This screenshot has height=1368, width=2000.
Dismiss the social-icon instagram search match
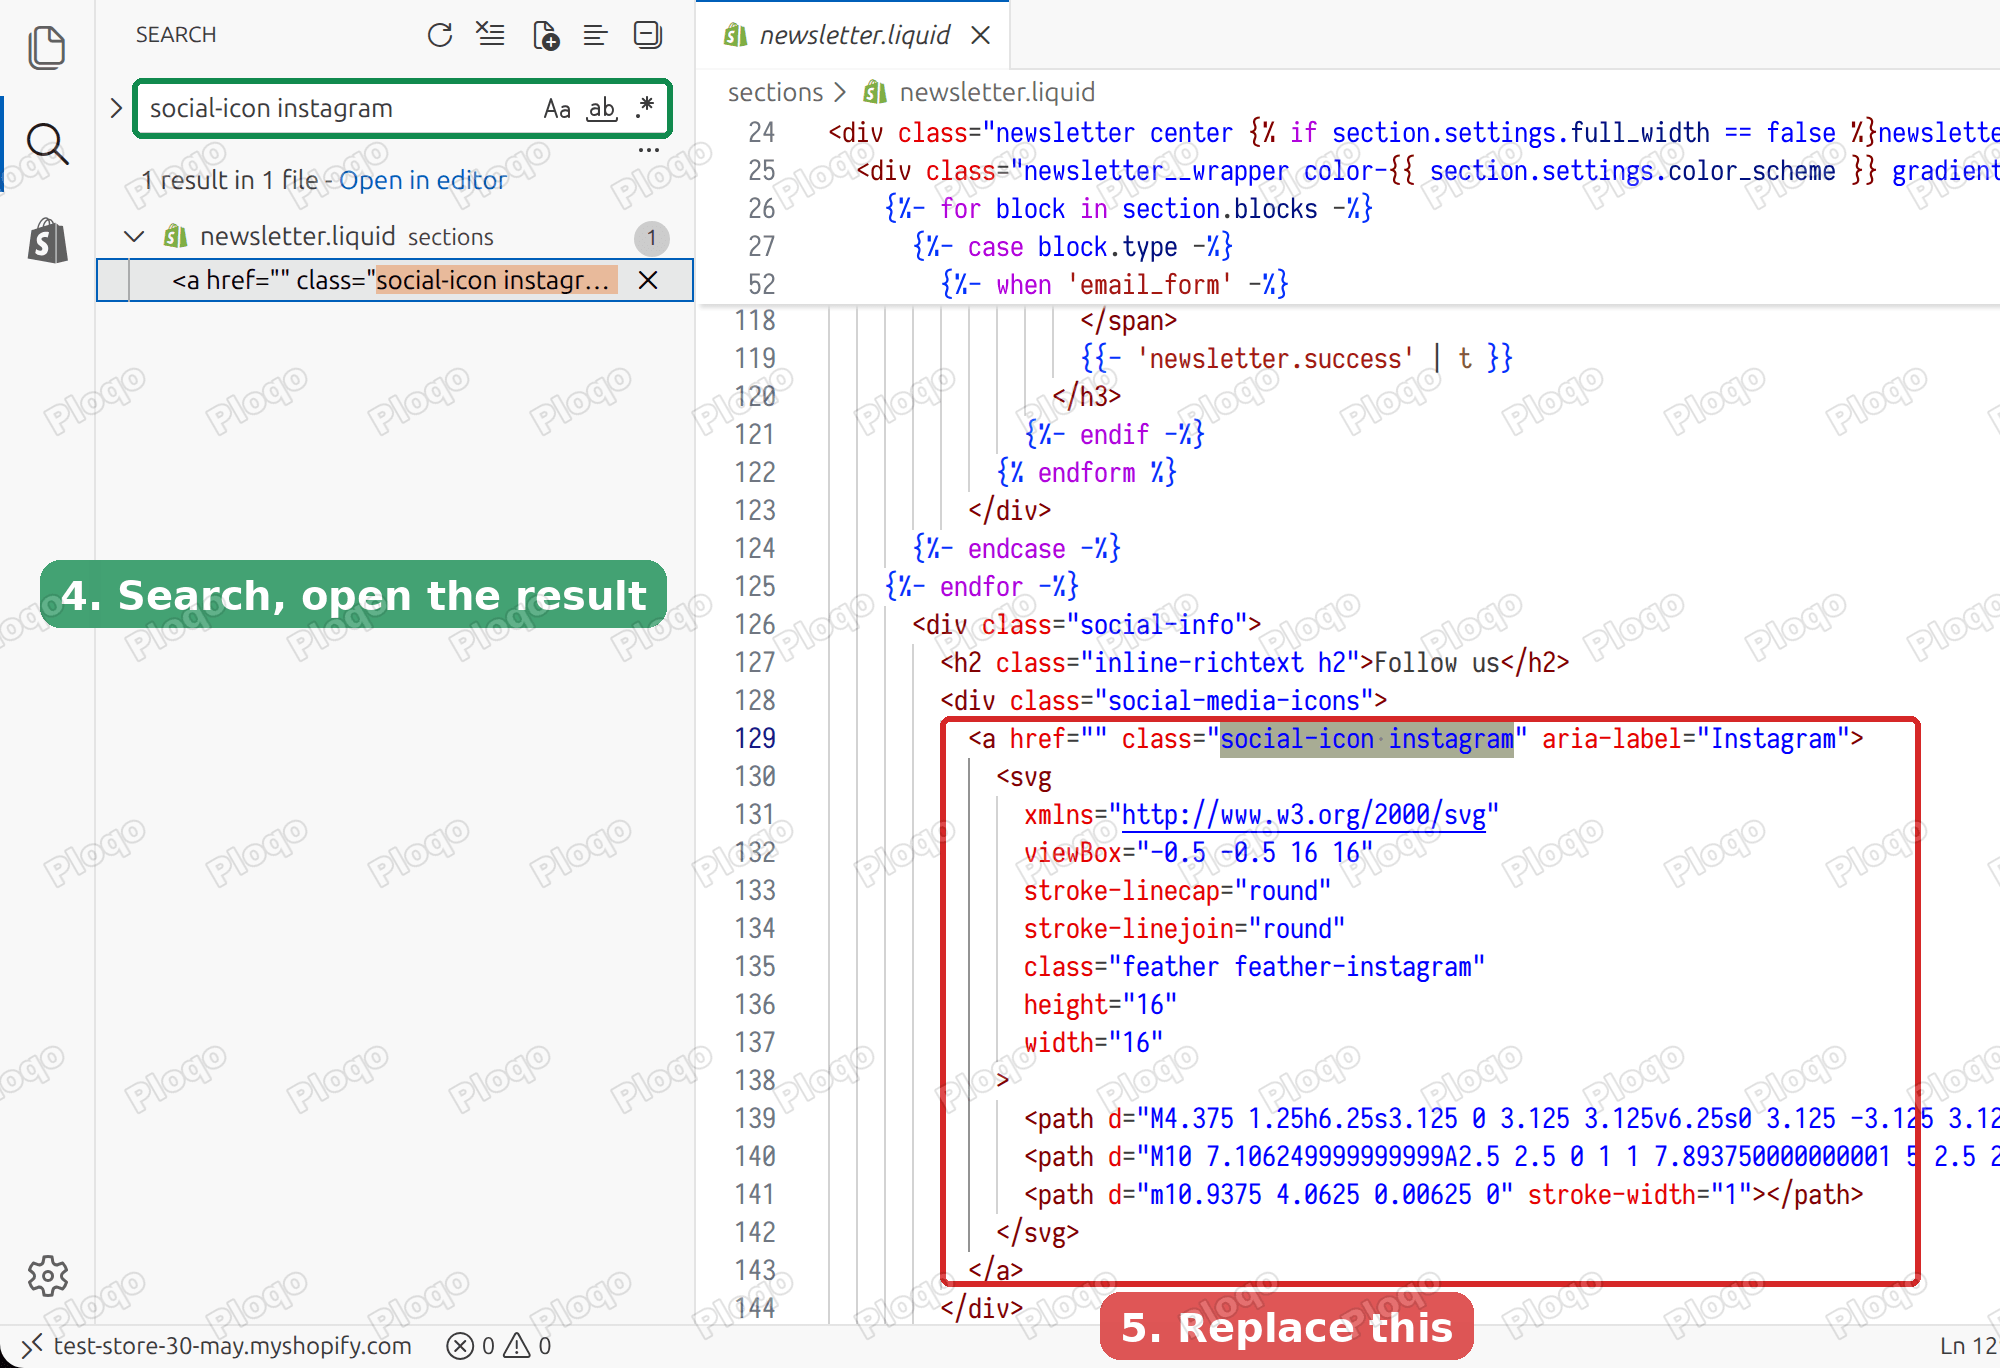pos(648,280)
